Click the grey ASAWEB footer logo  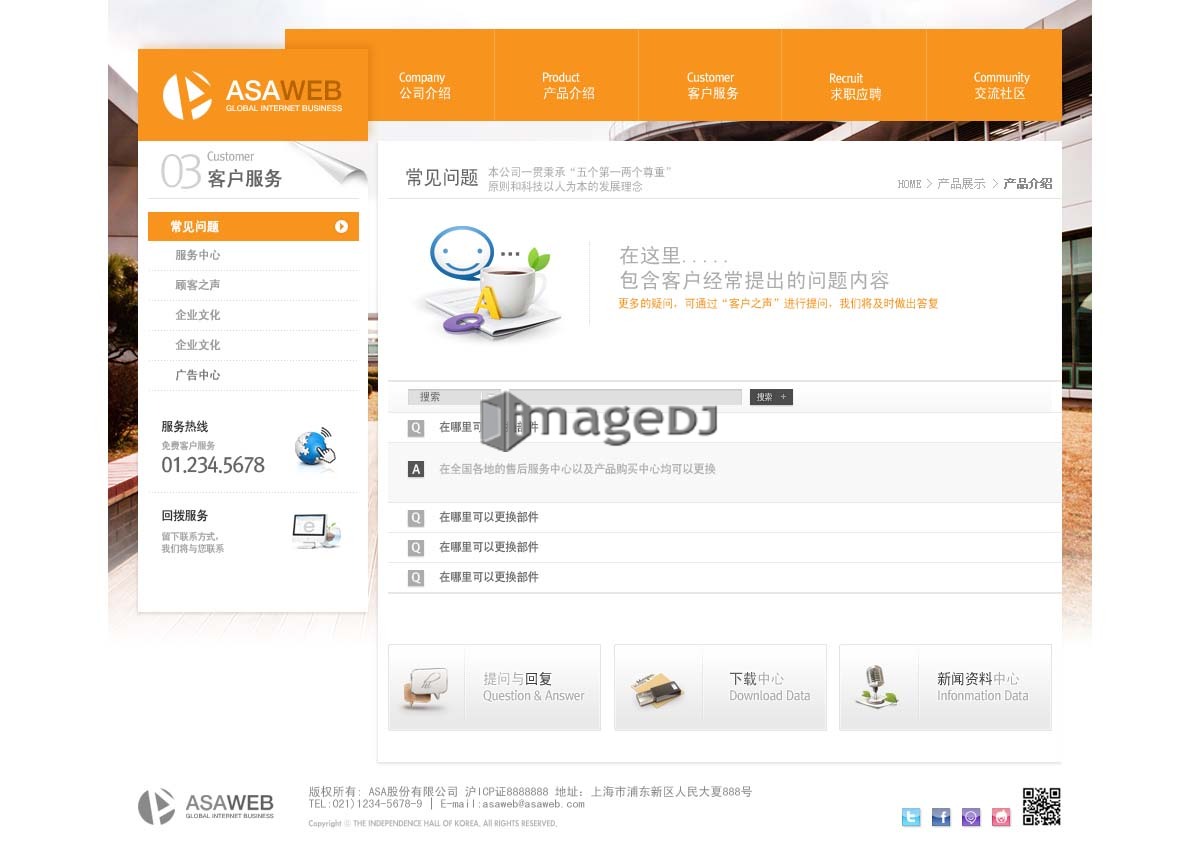tap(206, 806)
